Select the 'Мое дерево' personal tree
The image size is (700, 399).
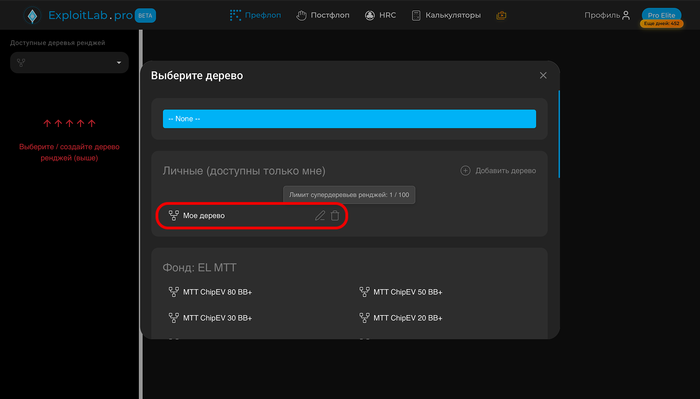click(204, 216)
